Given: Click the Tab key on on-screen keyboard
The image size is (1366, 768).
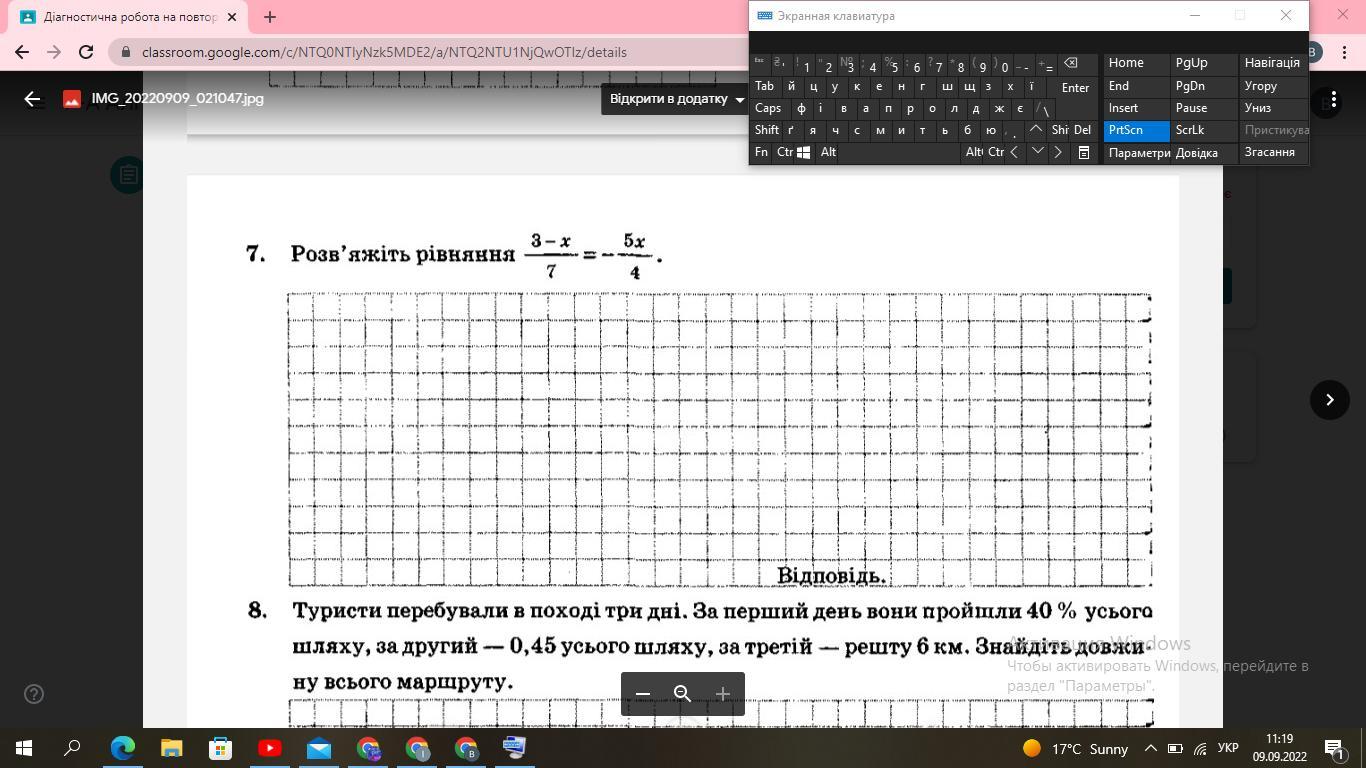Looking at the screenshot, I should (764, 86).
